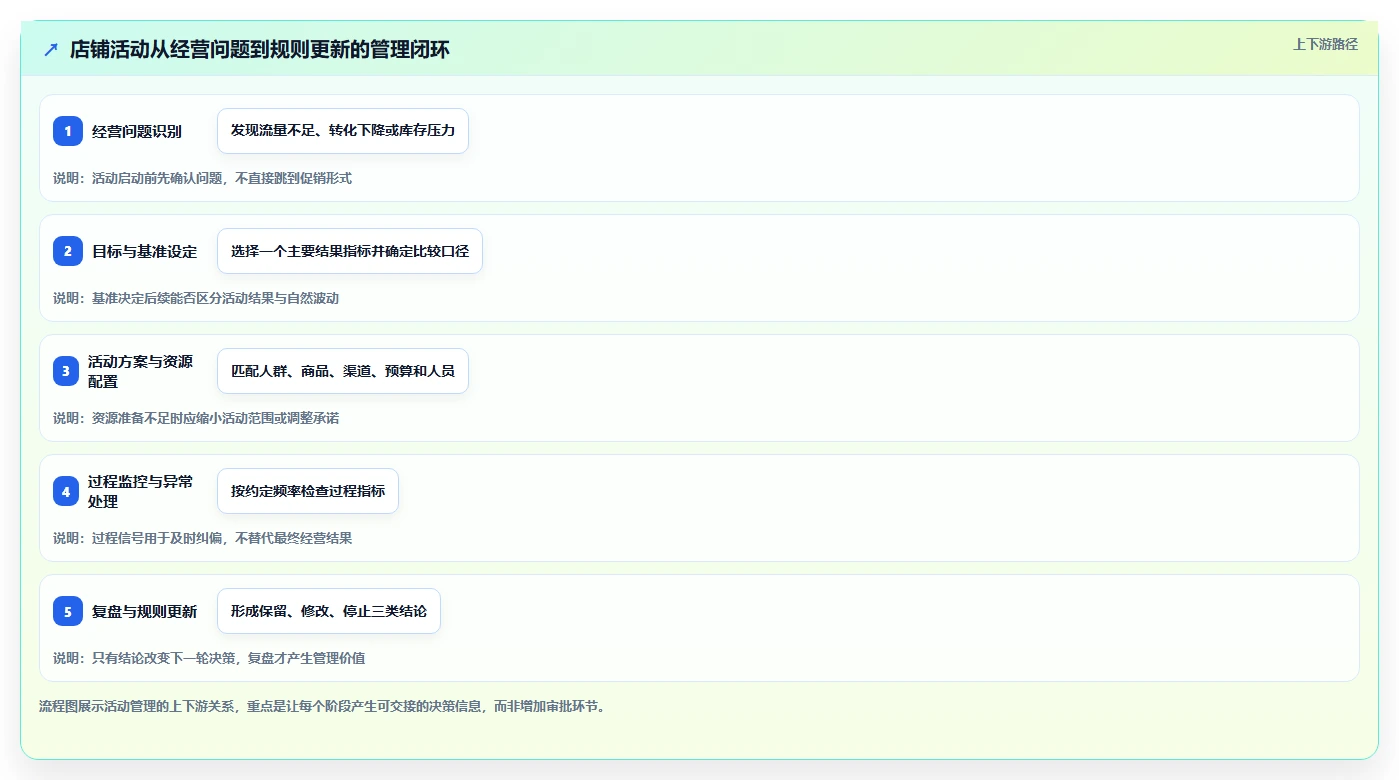Click step number 5 badge
This screenshot has height=780, width=1399.
pyautogui.click(x=68, y=611)
